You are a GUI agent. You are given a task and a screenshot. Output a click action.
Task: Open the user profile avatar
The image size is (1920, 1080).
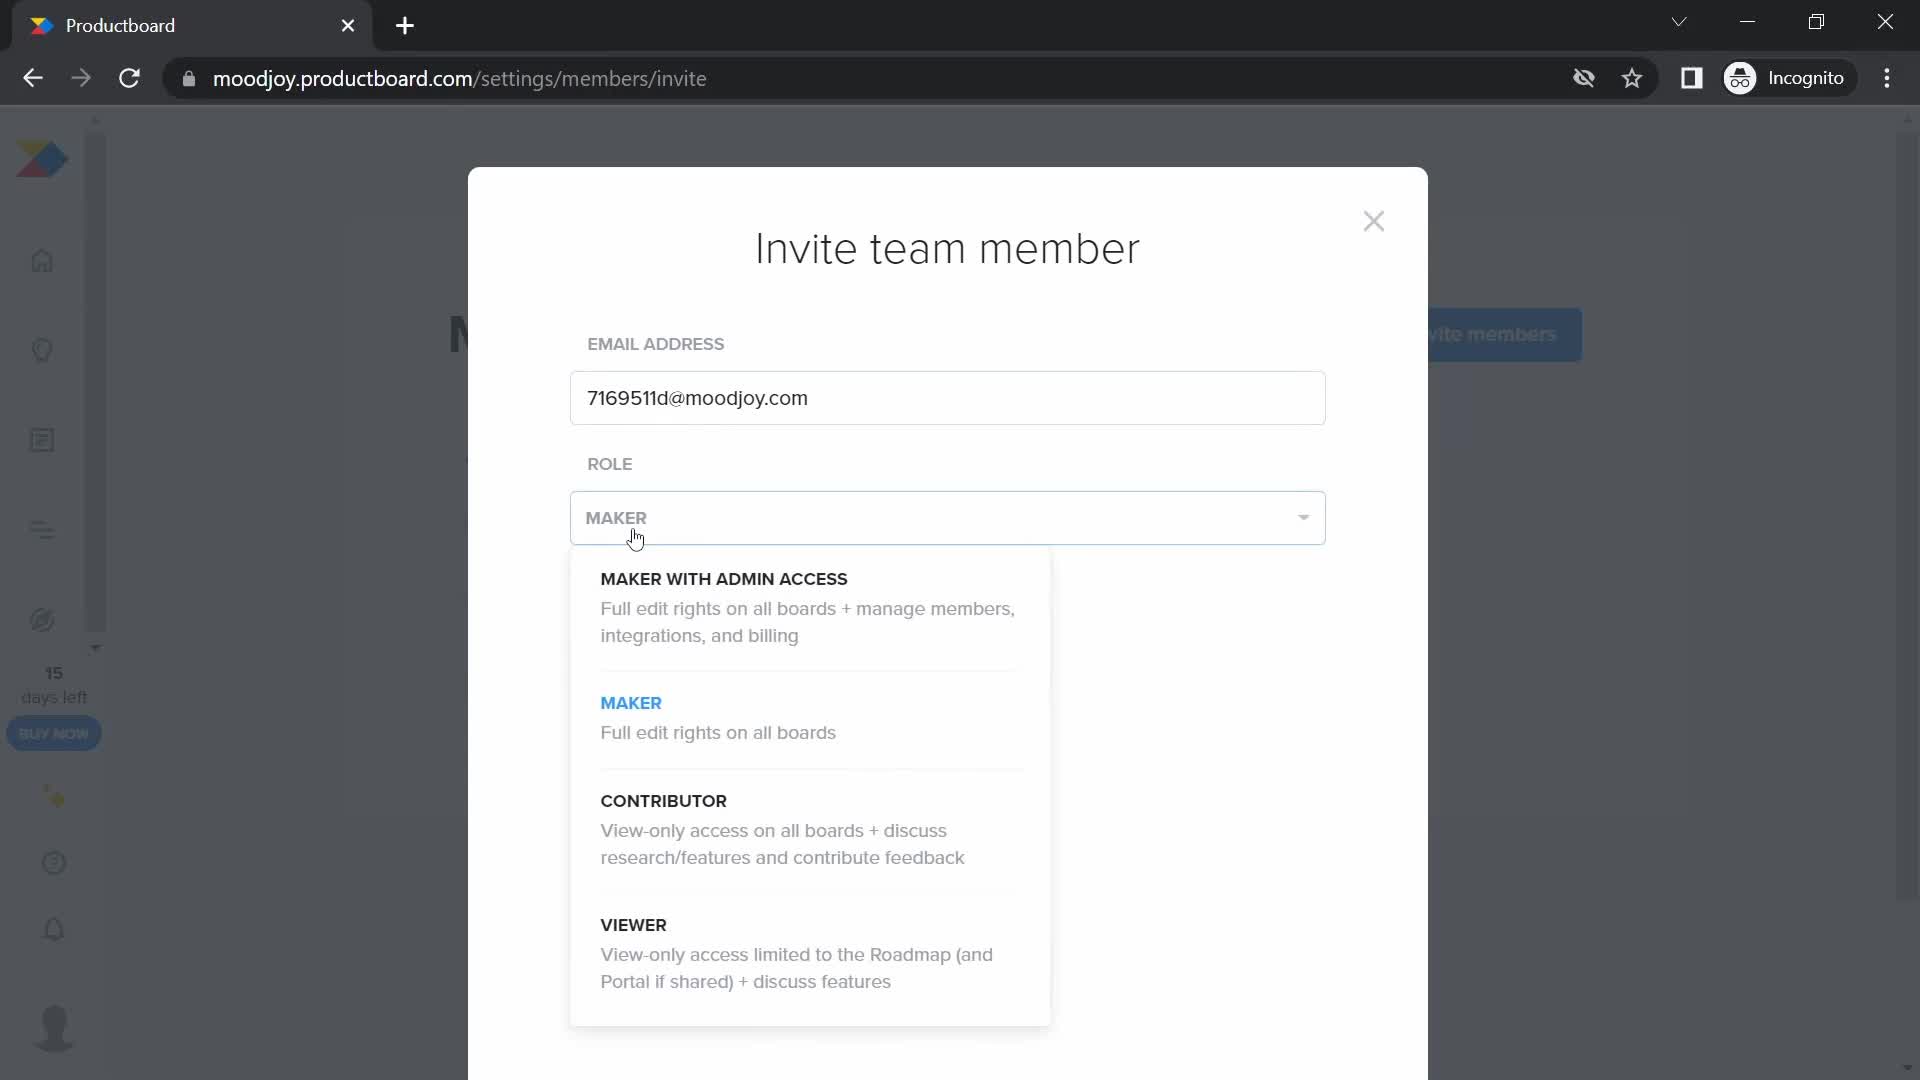tap(54, 1028)
